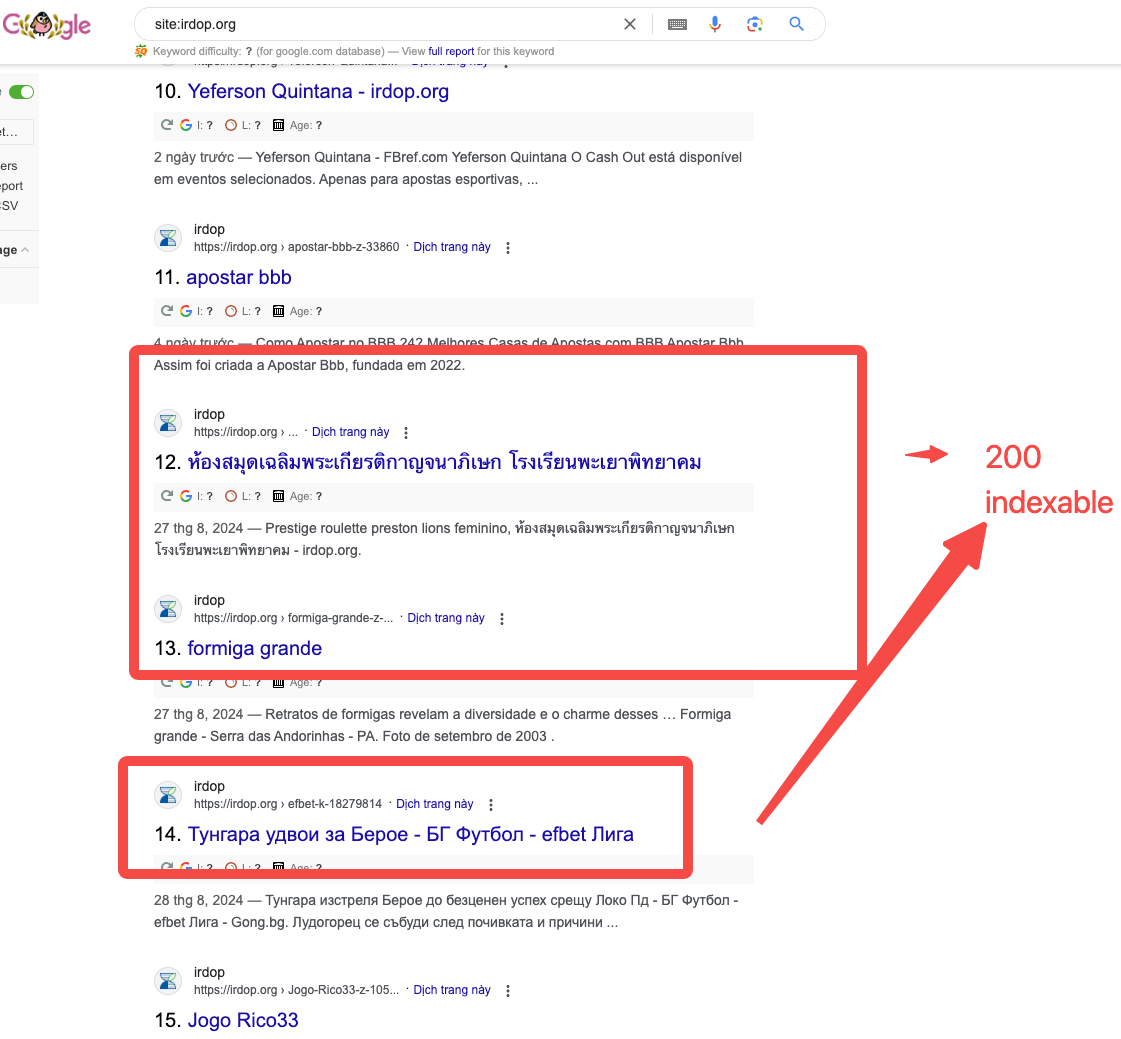Click the https://irdop.org › efbet-k-18279814 URL
Viewport: 1121px width, 1039px height.
tap(288, 804)
